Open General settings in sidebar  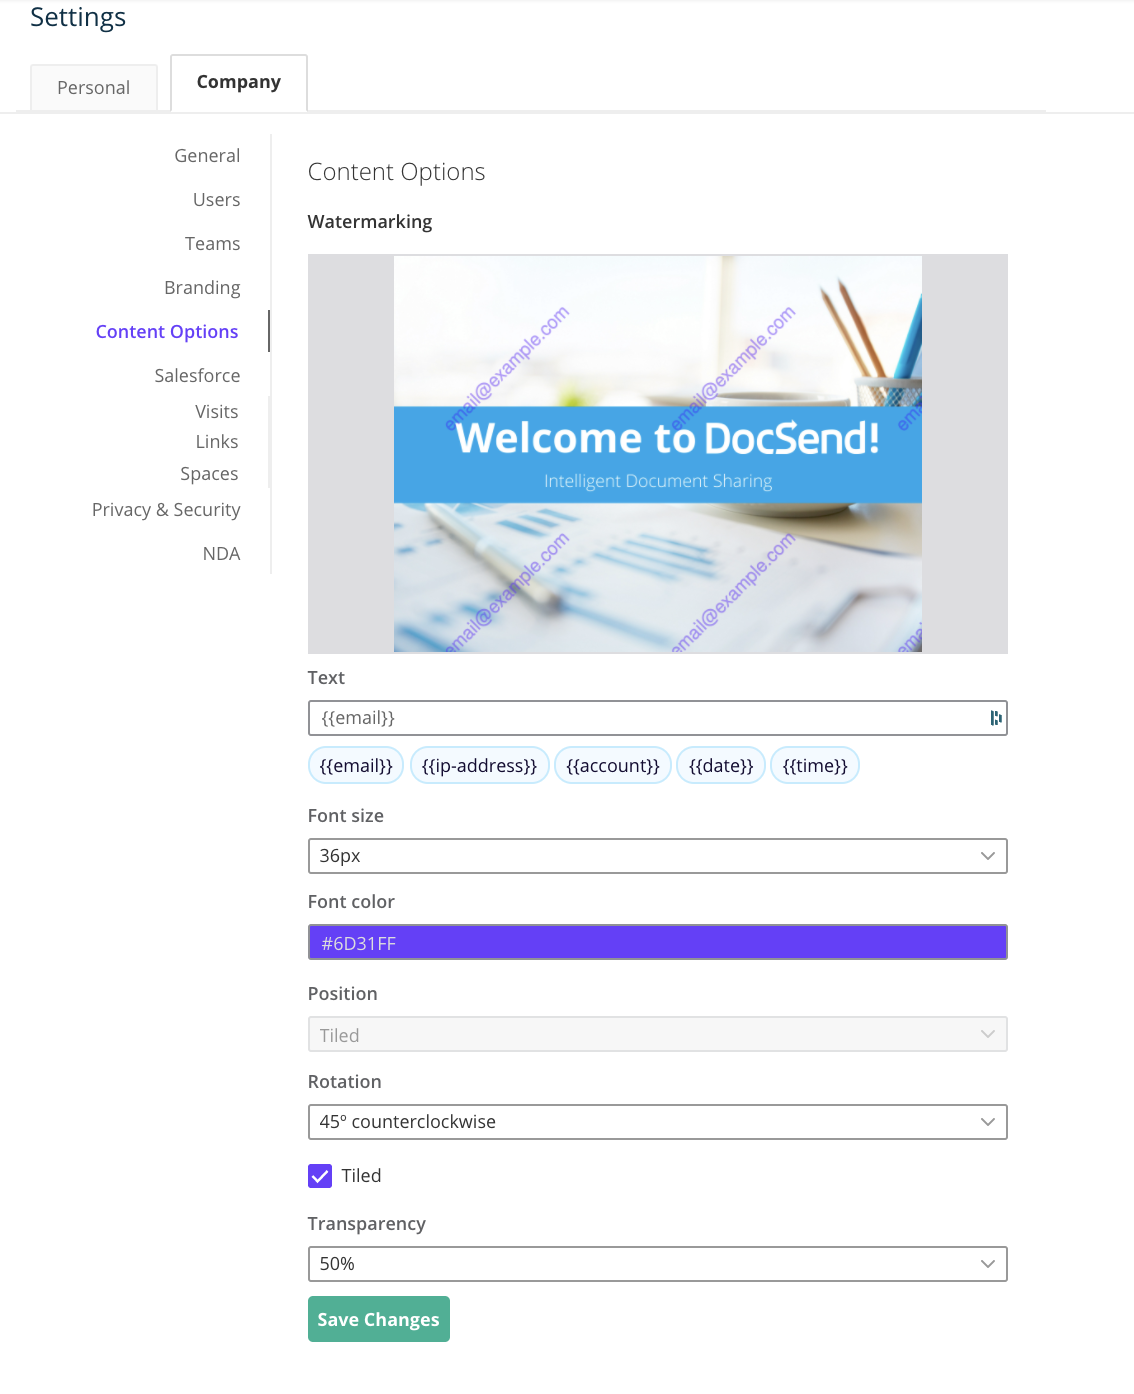[x=207, y=156]
